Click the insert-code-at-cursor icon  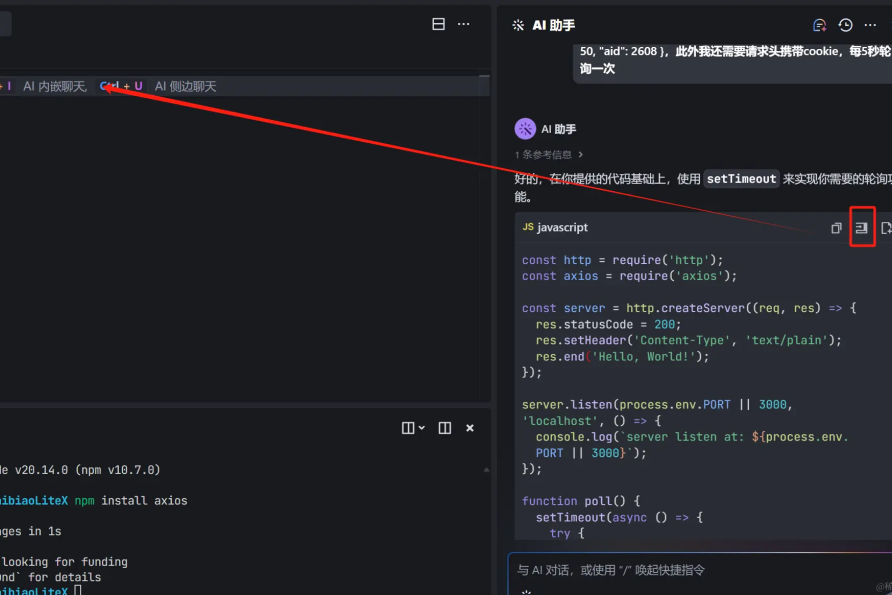point(861,227)
